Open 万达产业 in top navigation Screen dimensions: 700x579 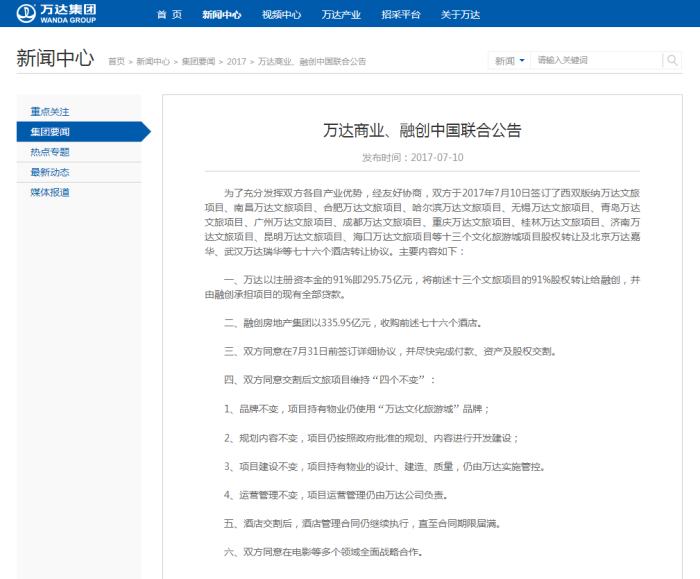pos(341,15)
